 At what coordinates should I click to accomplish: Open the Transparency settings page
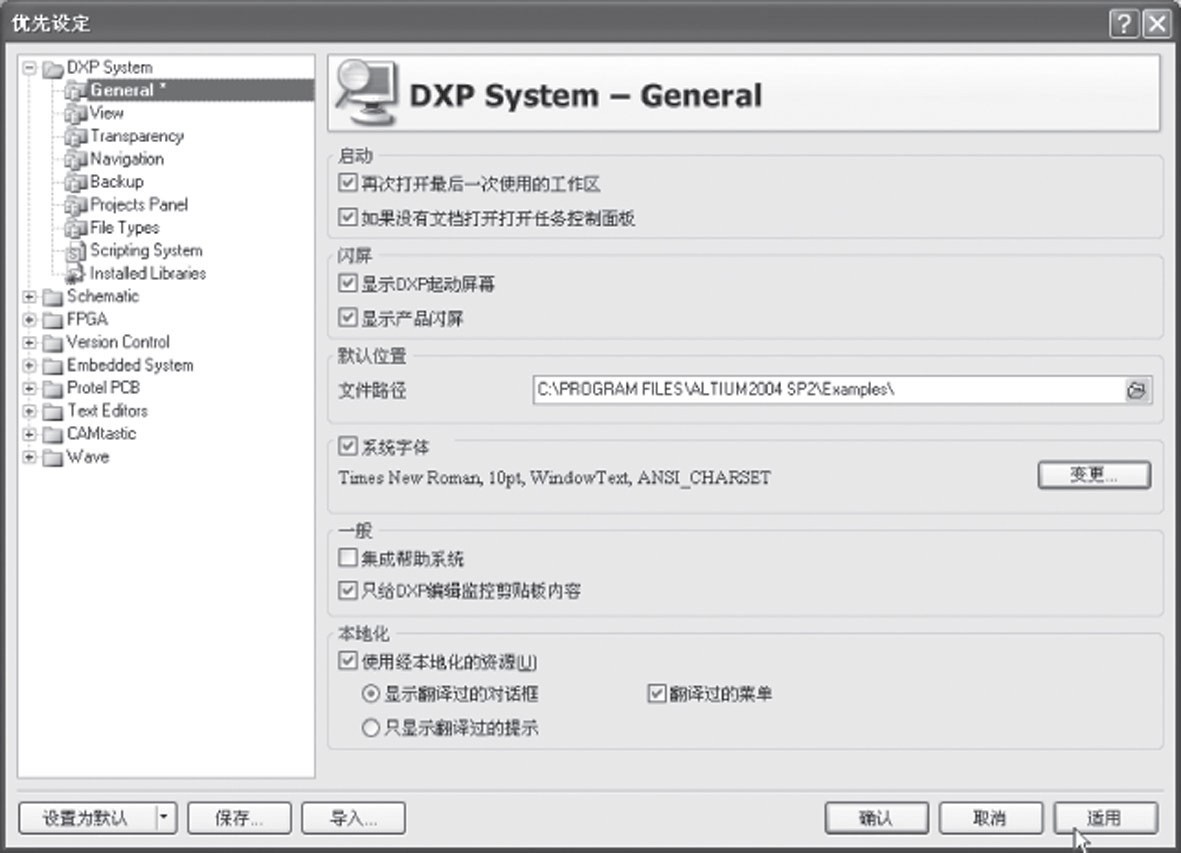[137, 136]
